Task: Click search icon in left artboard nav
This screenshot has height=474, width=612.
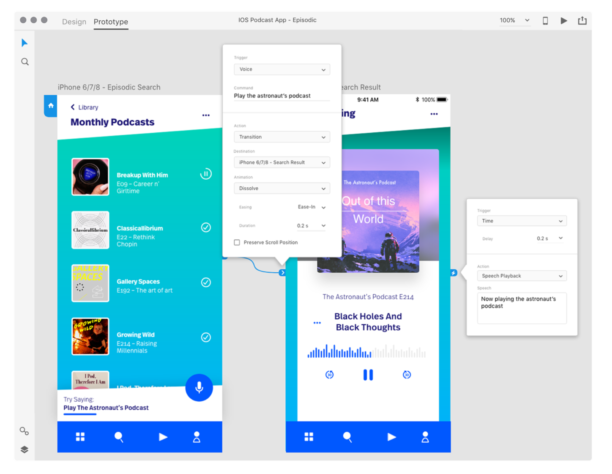Action: pos(119,437)
